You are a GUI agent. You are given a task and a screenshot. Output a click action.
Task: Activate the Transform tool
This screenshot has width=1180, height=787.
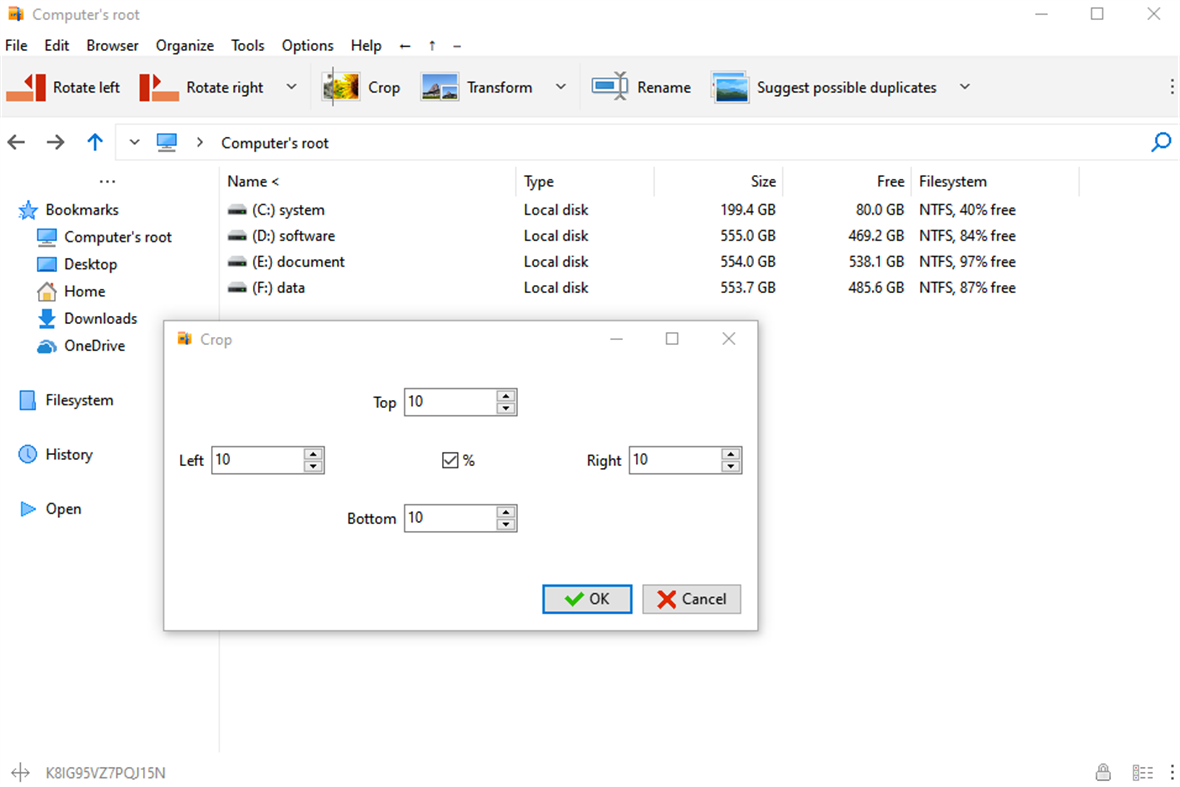(480, 87)
